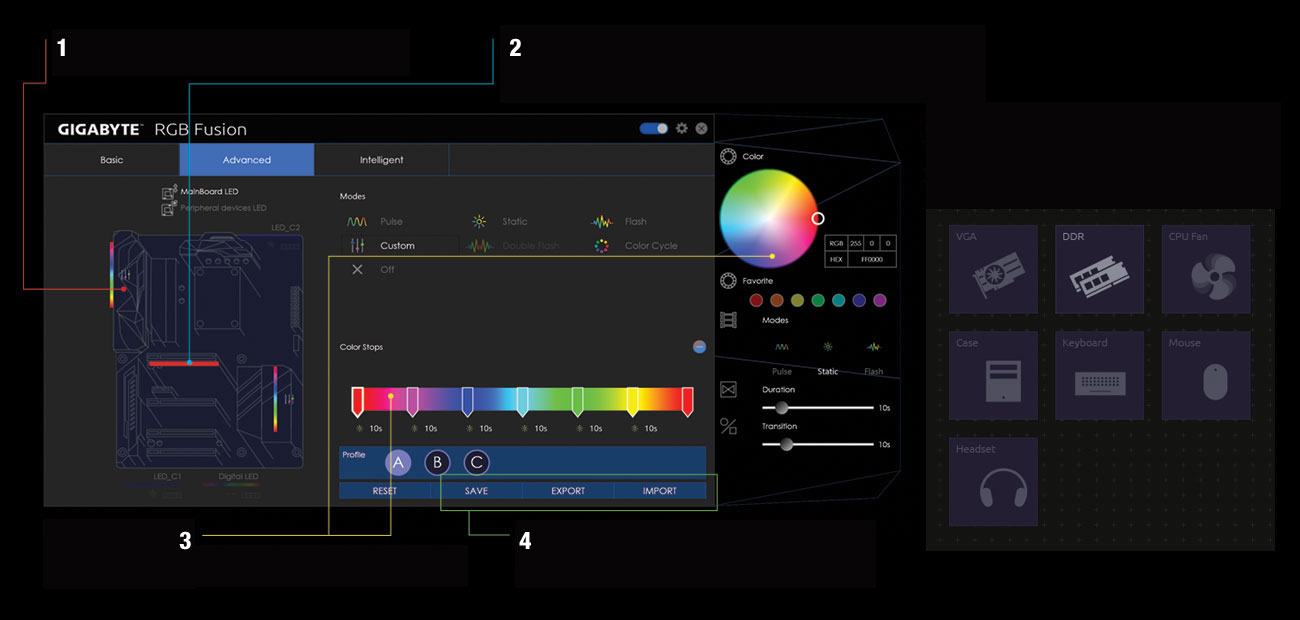Switch to the Basic tab

[x=112, y=160]
